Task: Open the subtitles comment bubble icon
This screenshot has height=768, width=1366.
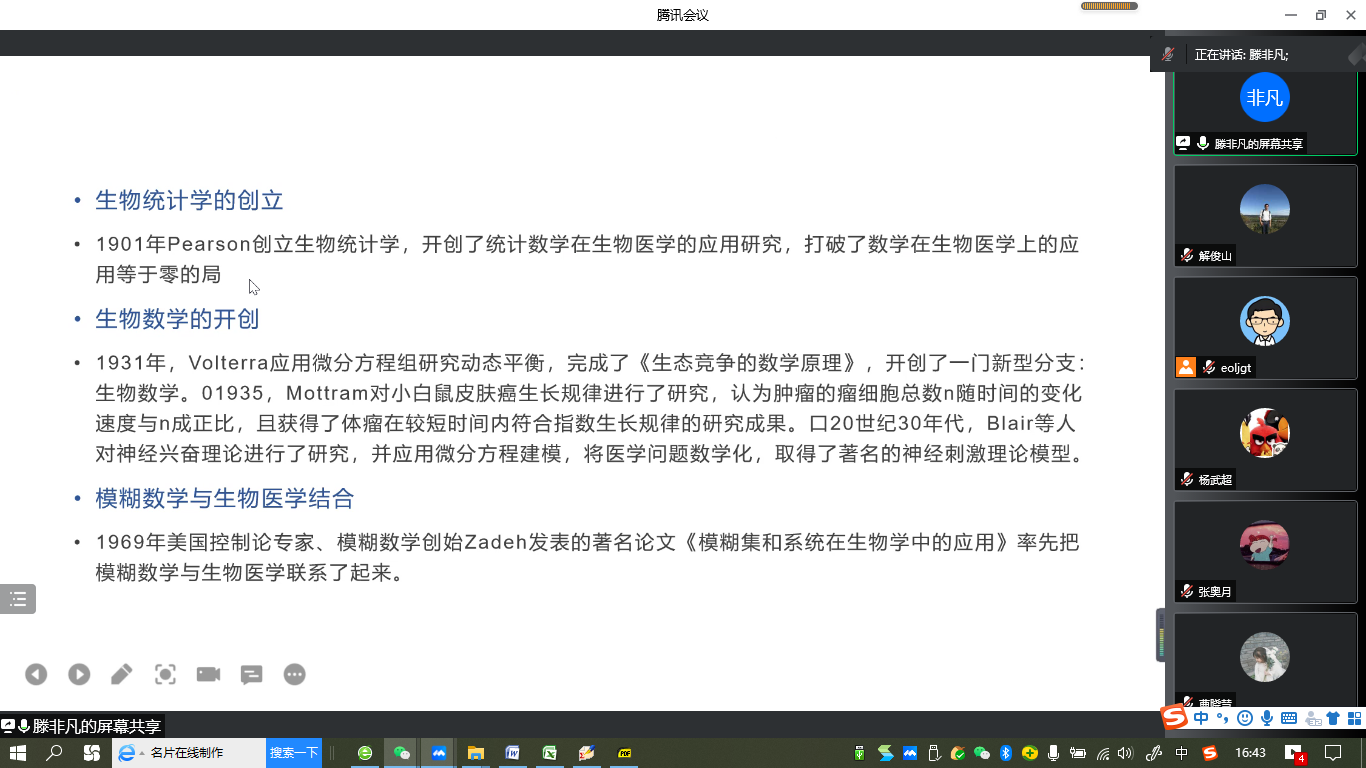Action: pos(251,675)
